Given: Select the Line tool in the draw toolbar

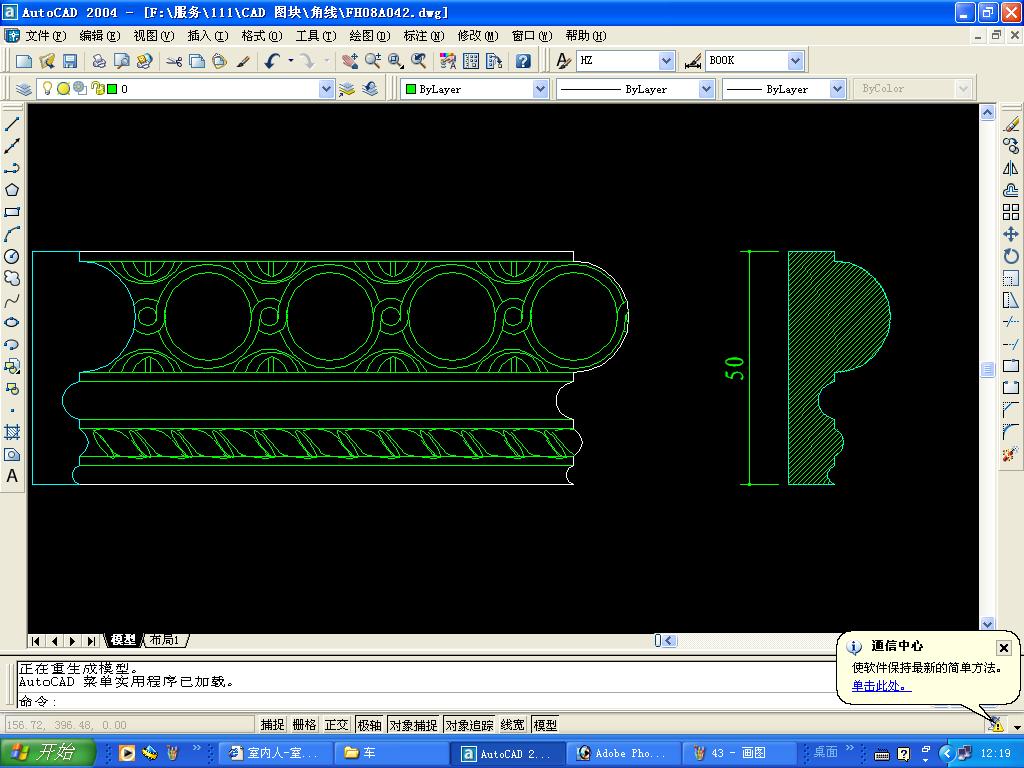Looking at the screenshot, I should tap(12, 124).
